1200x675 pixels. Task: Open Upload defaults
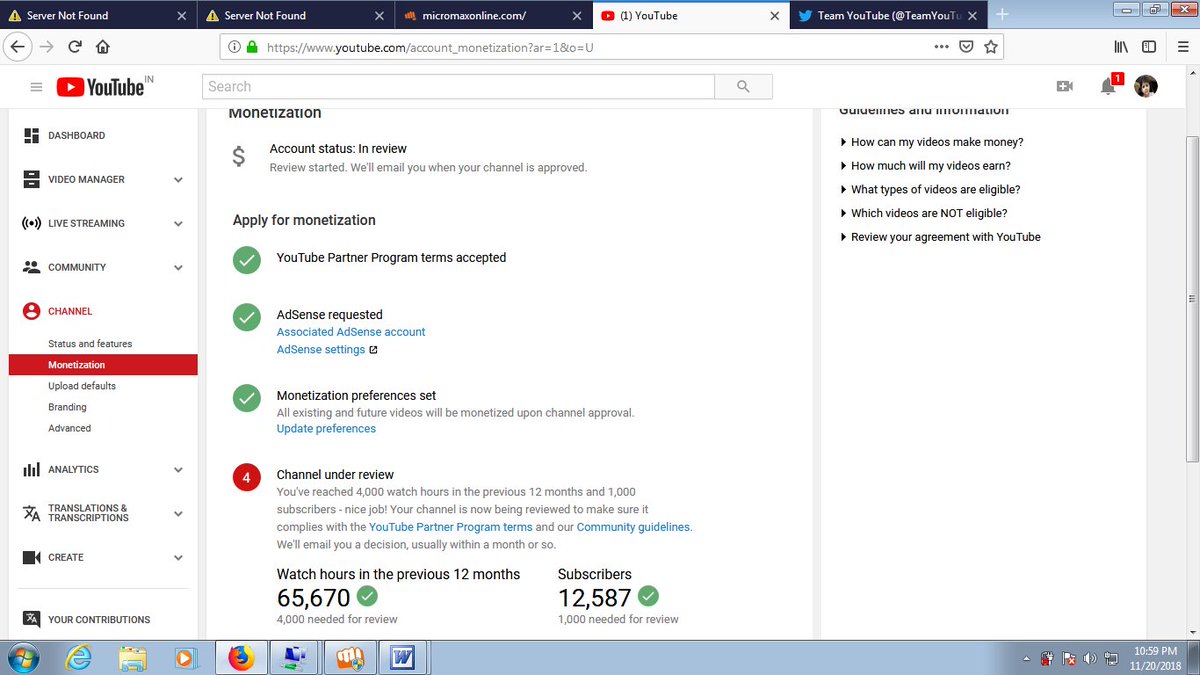point(82,386)
